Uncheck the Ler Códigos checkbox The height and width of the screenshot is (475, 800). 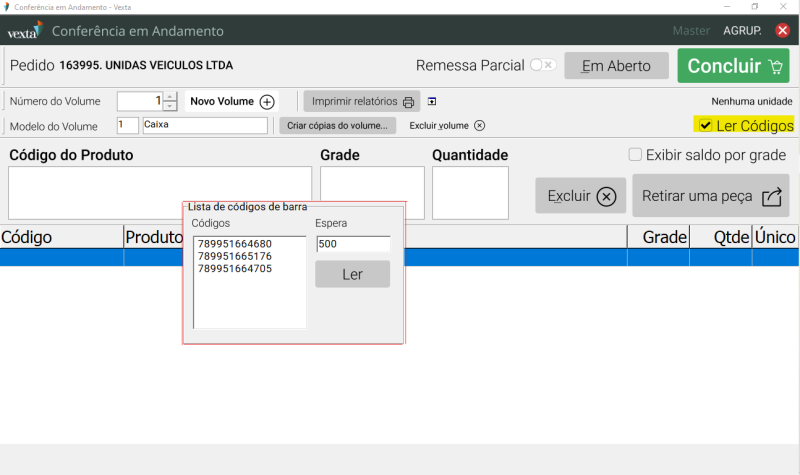706,125
